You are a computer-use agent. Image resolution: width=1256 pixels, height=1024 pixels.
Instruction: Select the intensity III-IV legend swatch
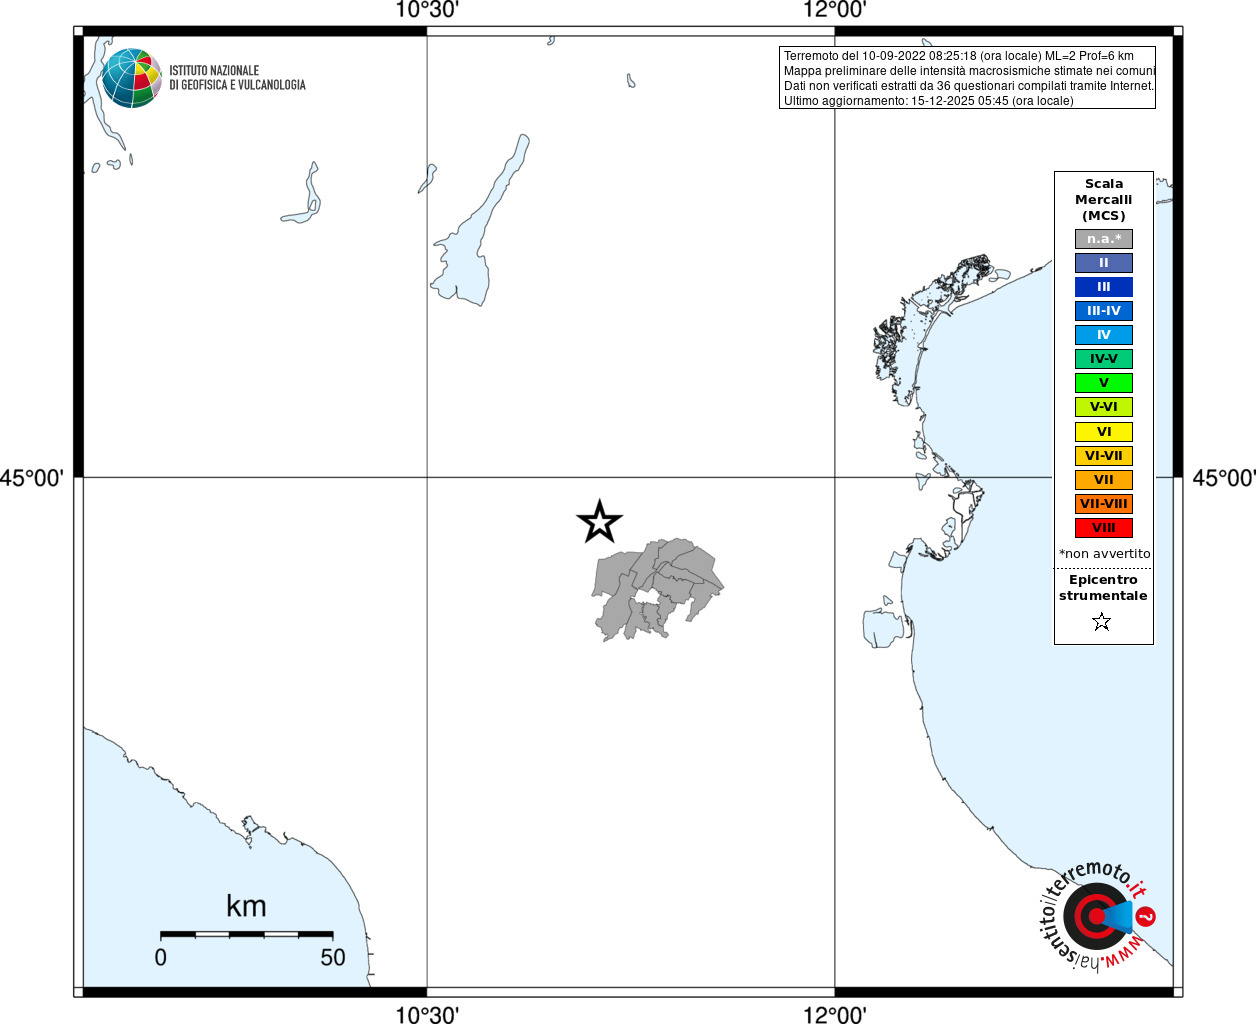[1104, 311]
